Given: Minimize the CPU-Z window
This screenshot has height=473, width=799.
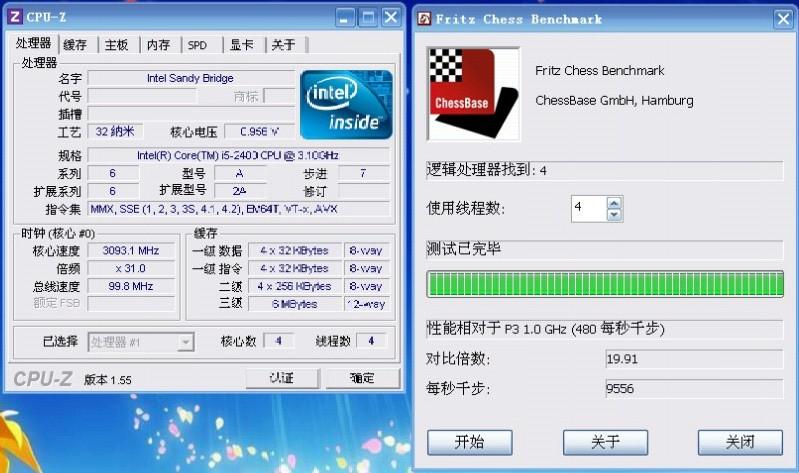Looking at the screenshot, I should click(x=345, y=18).
